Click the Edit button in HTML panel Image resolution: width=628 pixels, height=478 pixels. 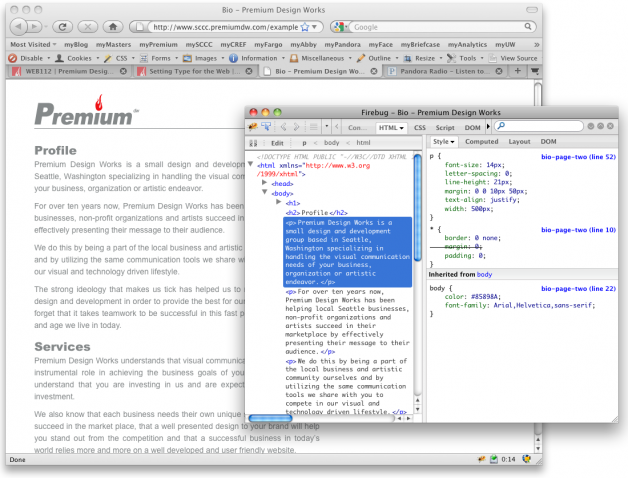point(277,143)
